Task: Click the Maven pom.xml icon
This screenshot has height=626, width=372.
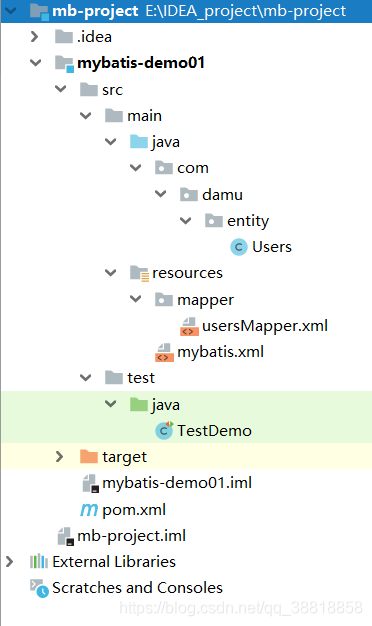Action: pyautogui.click(x=89, y=510)
